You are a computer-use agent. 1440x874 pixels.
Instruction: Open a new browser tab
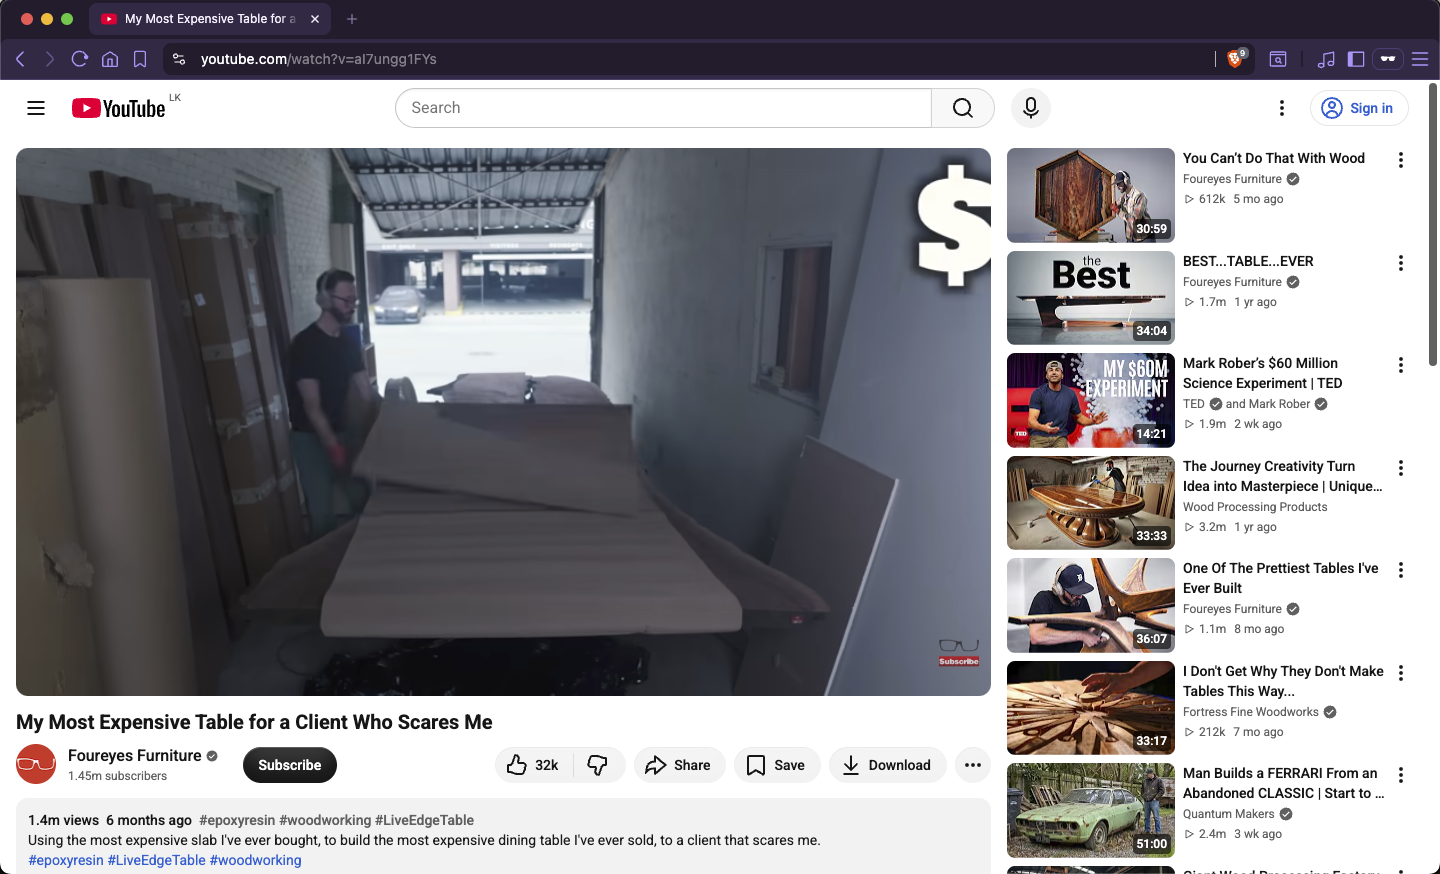click(352, 19)
